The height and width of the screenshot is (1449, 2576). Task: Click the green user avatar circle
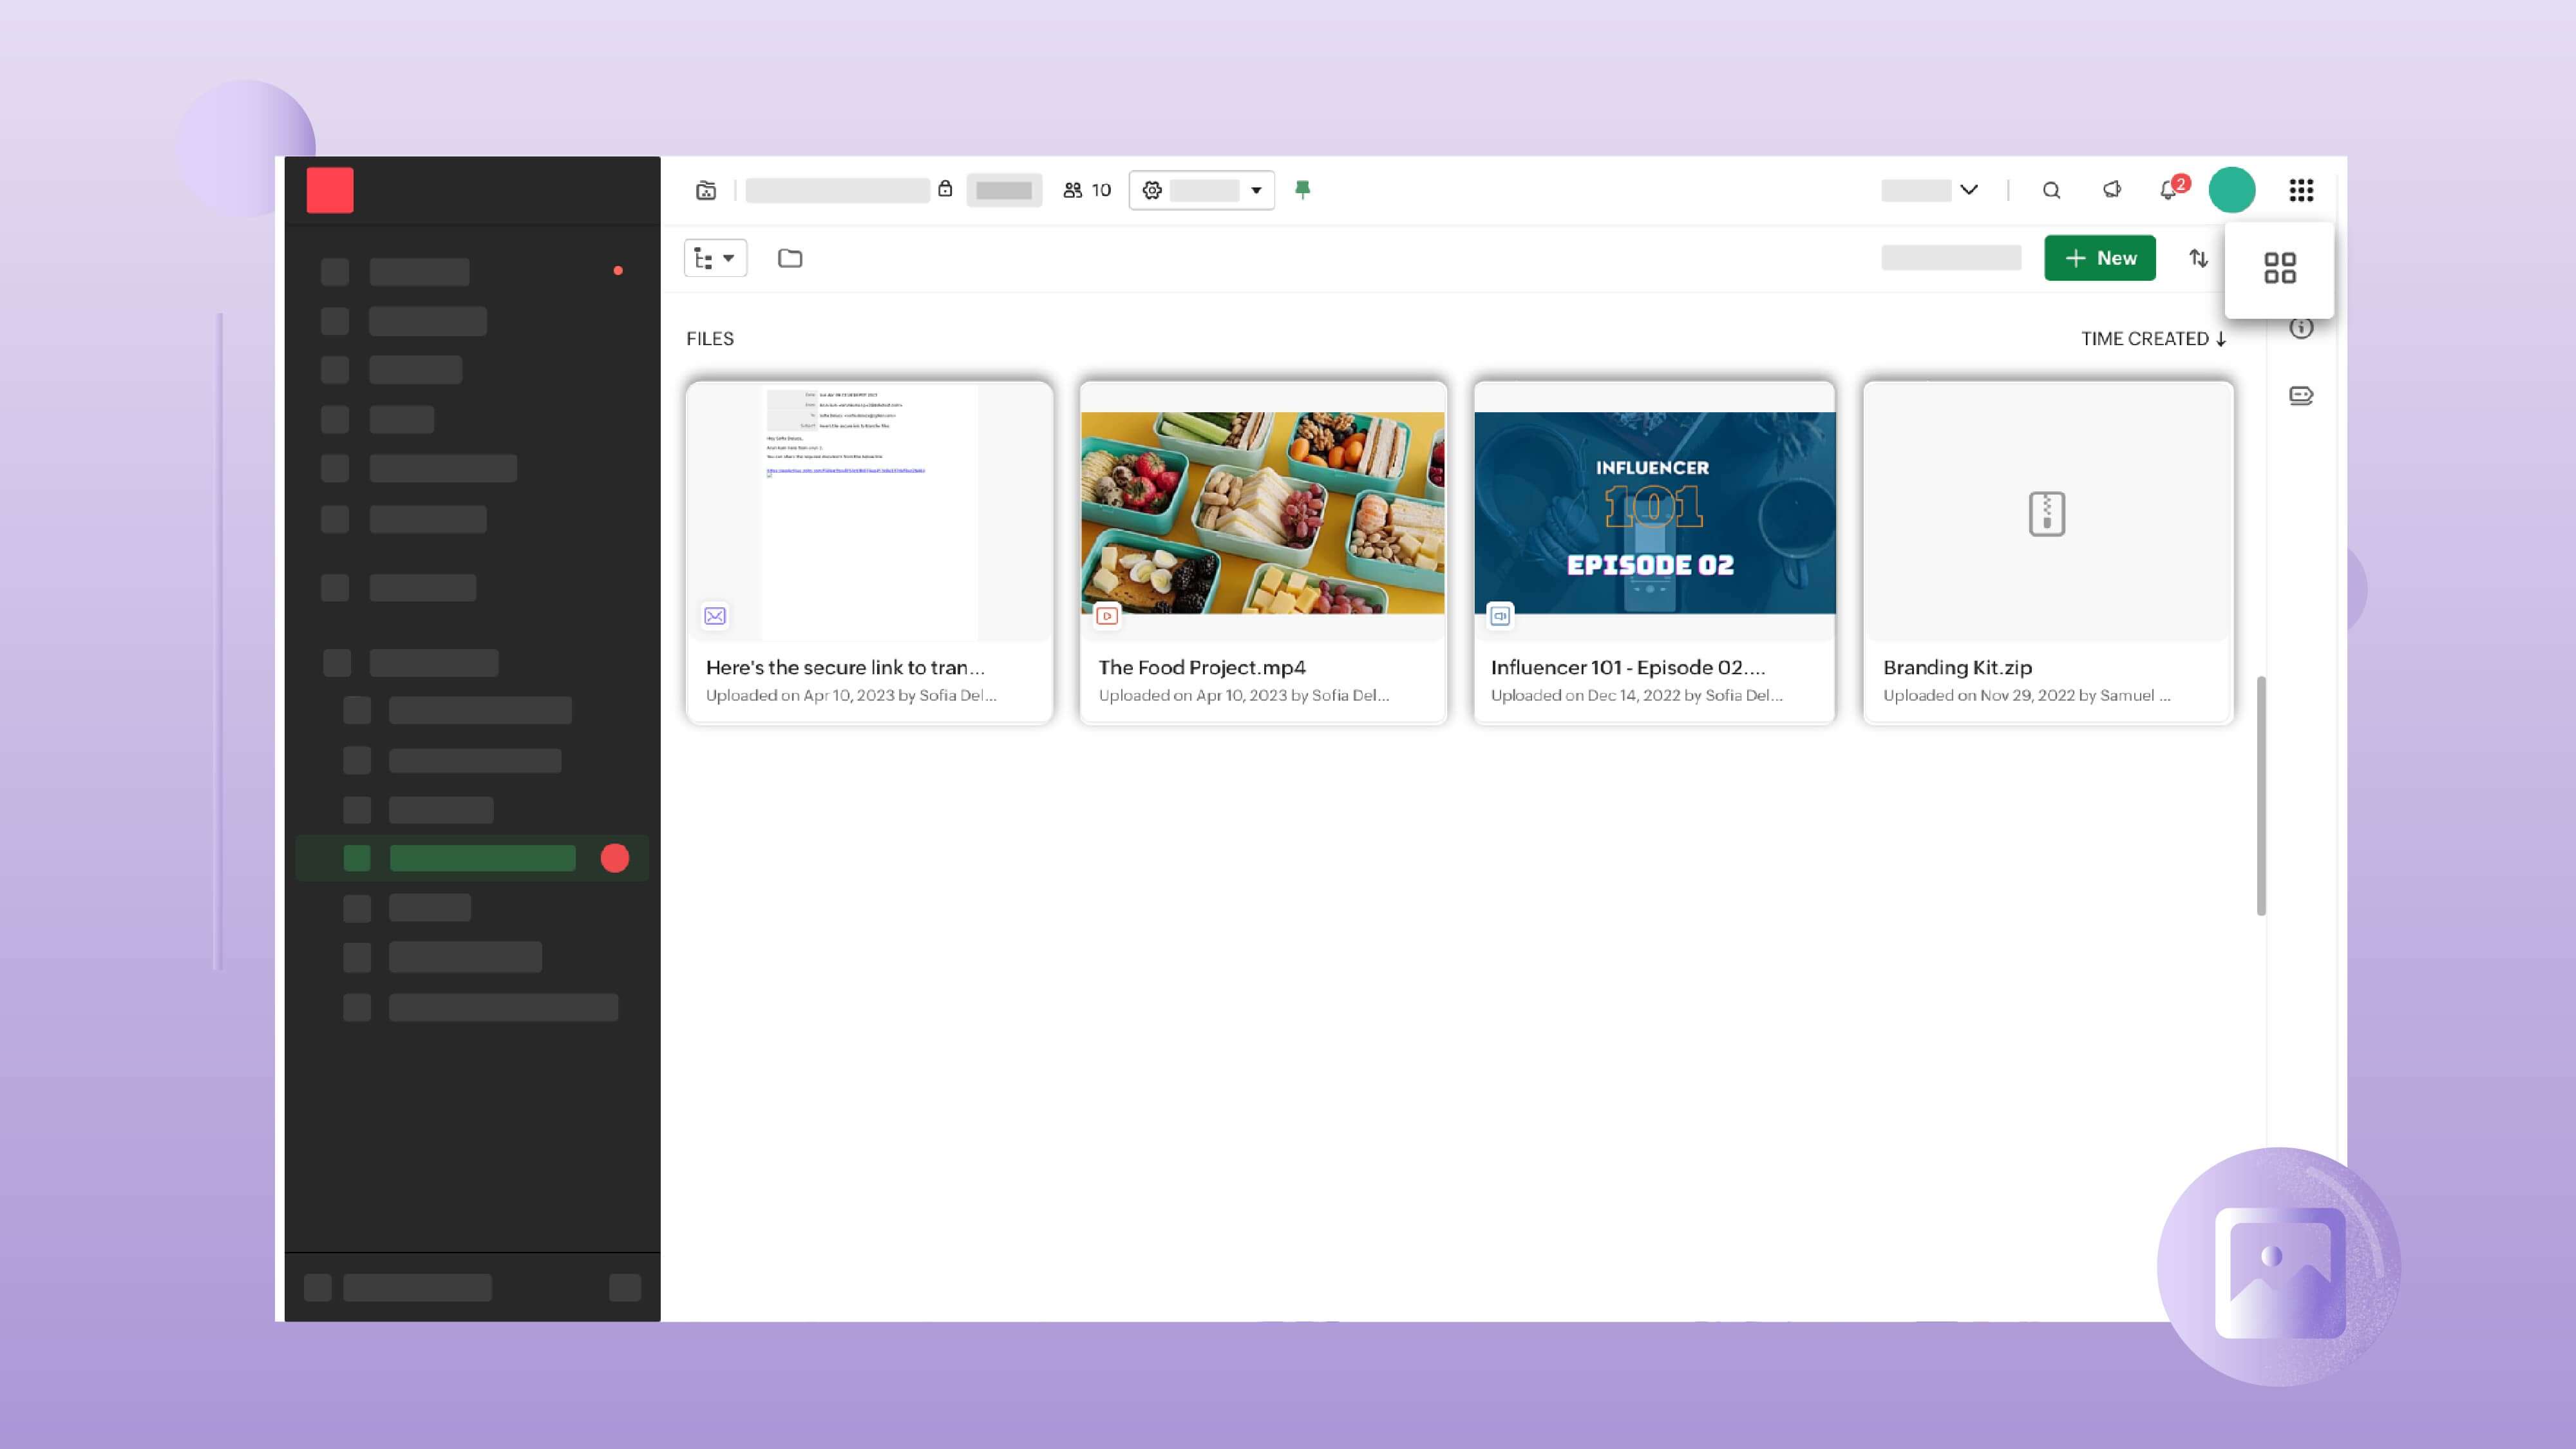point(2231,190)
